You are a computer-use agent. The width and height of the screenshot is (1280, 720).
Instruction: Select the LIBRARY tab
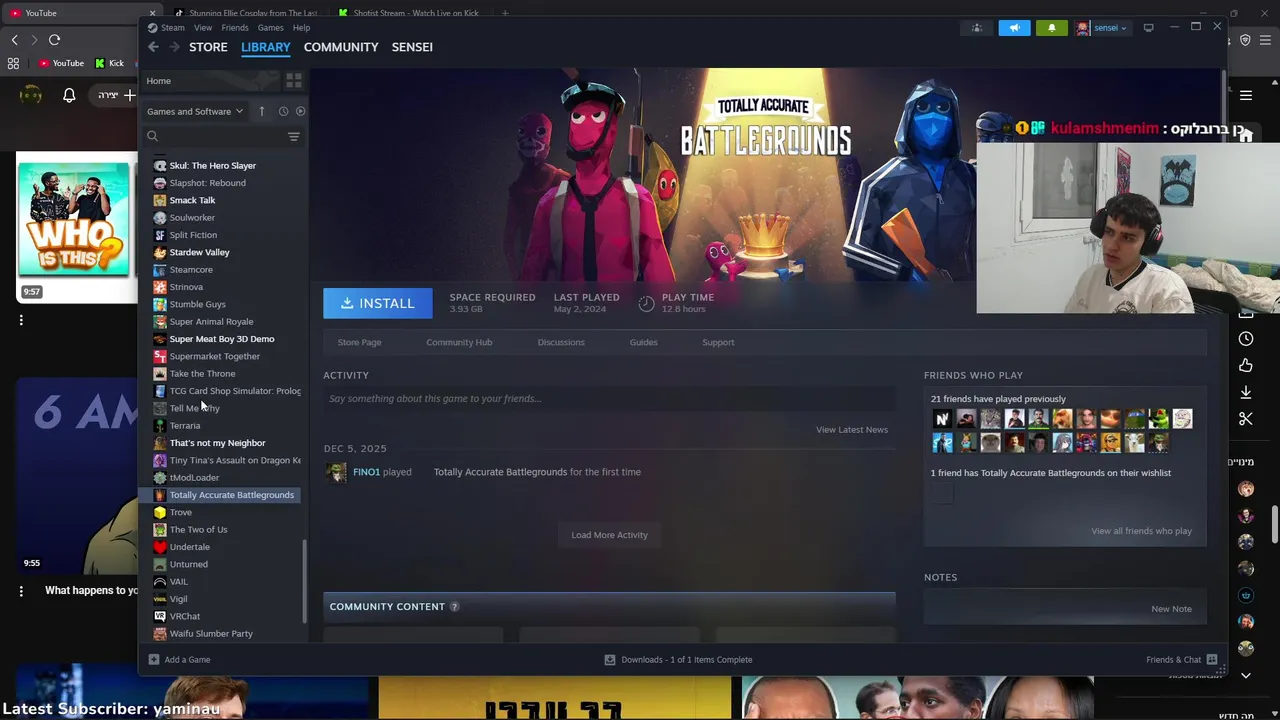click(266, 47)
